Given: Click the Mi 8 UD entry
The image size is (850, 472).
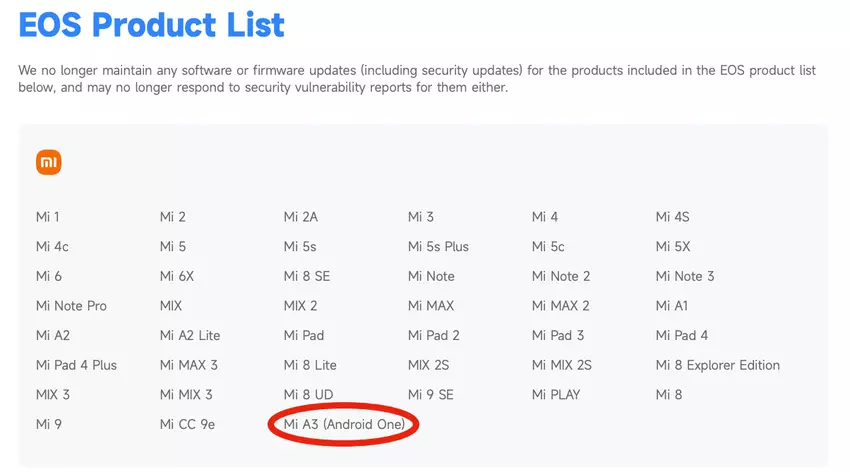Looking at the screenshot, I should pos(308,395).
